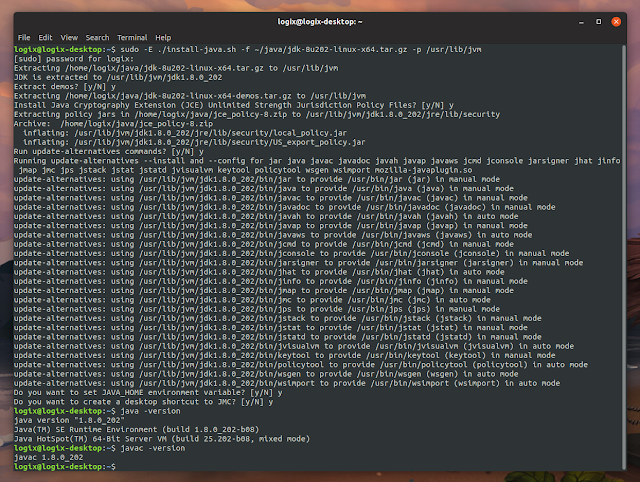Close the terminal window
The height and width of the screenshot is (482, 640).
tap(616, 22)
